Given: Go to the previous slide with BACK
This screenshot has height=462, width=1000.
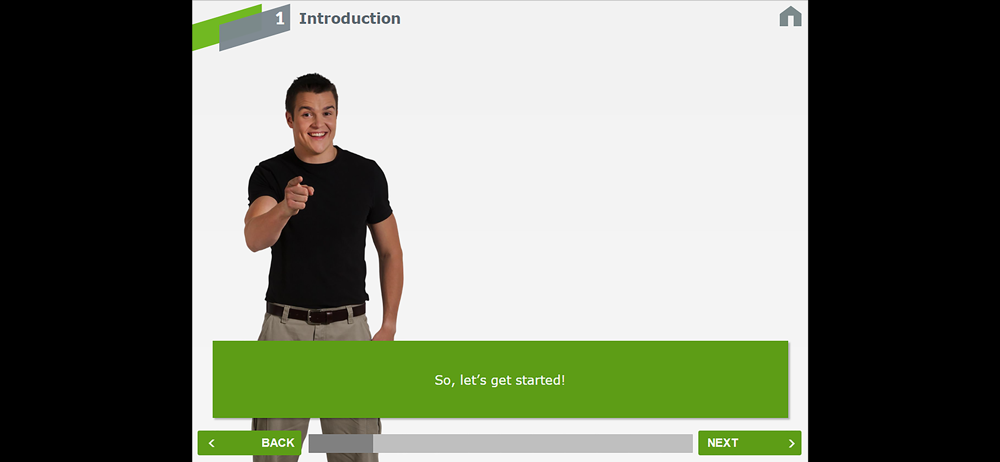Looking at the screenshot, I should (249, 443).
